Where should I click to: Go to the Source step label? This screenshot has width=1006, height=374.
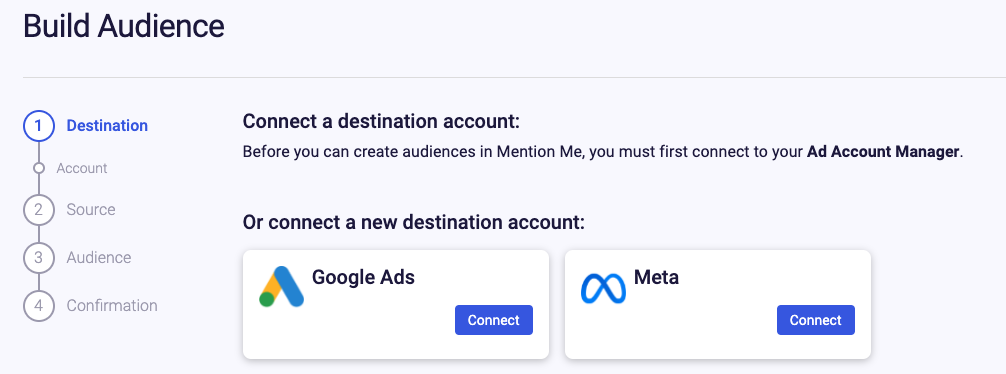click(x=91, y=210)
